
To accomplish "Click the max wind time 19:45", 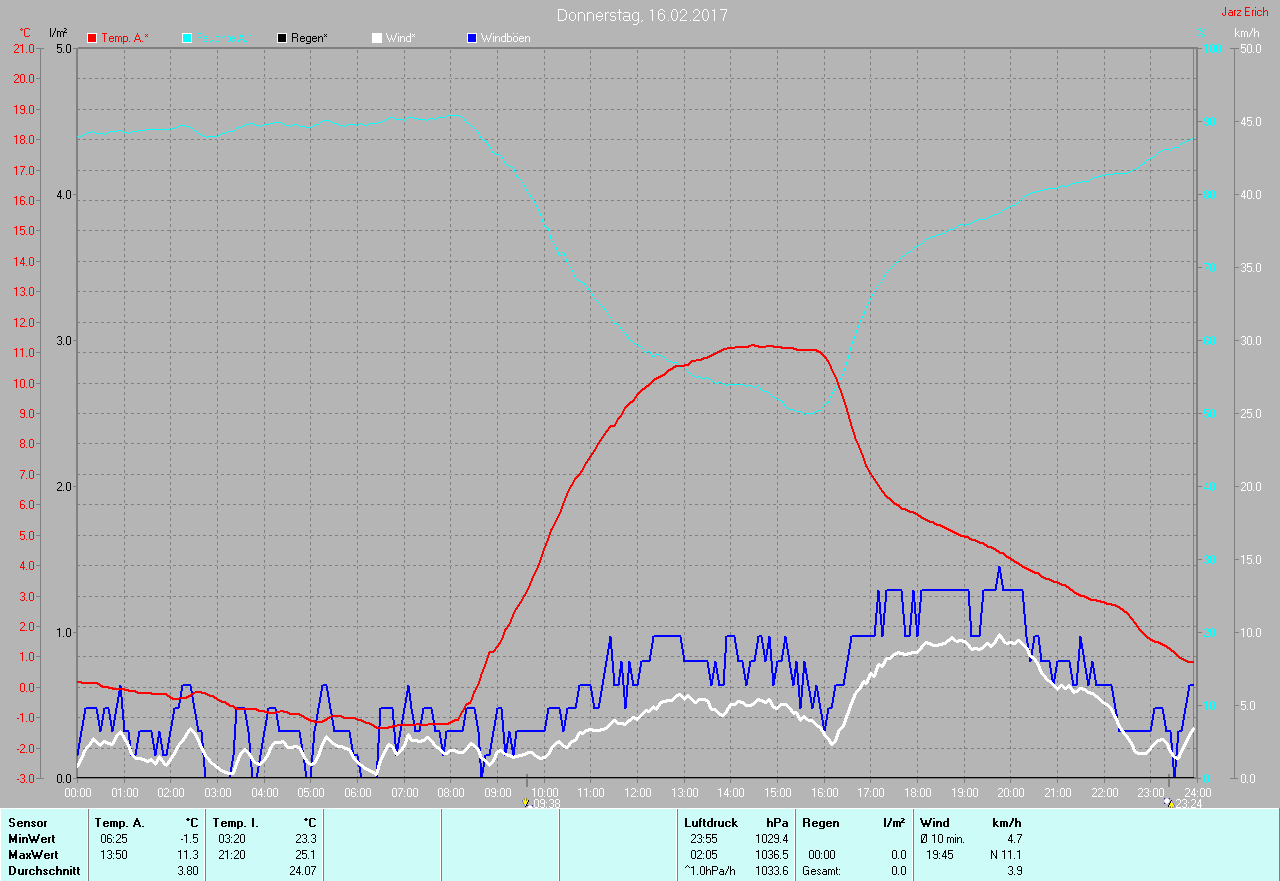I will click(x=940, y=855).
